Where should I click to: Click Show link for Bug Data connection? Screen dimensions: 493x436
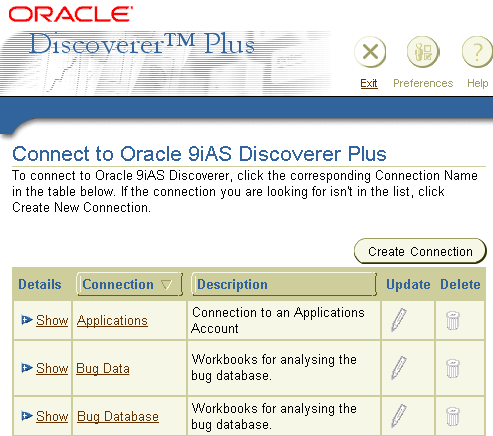pos(52,368)
